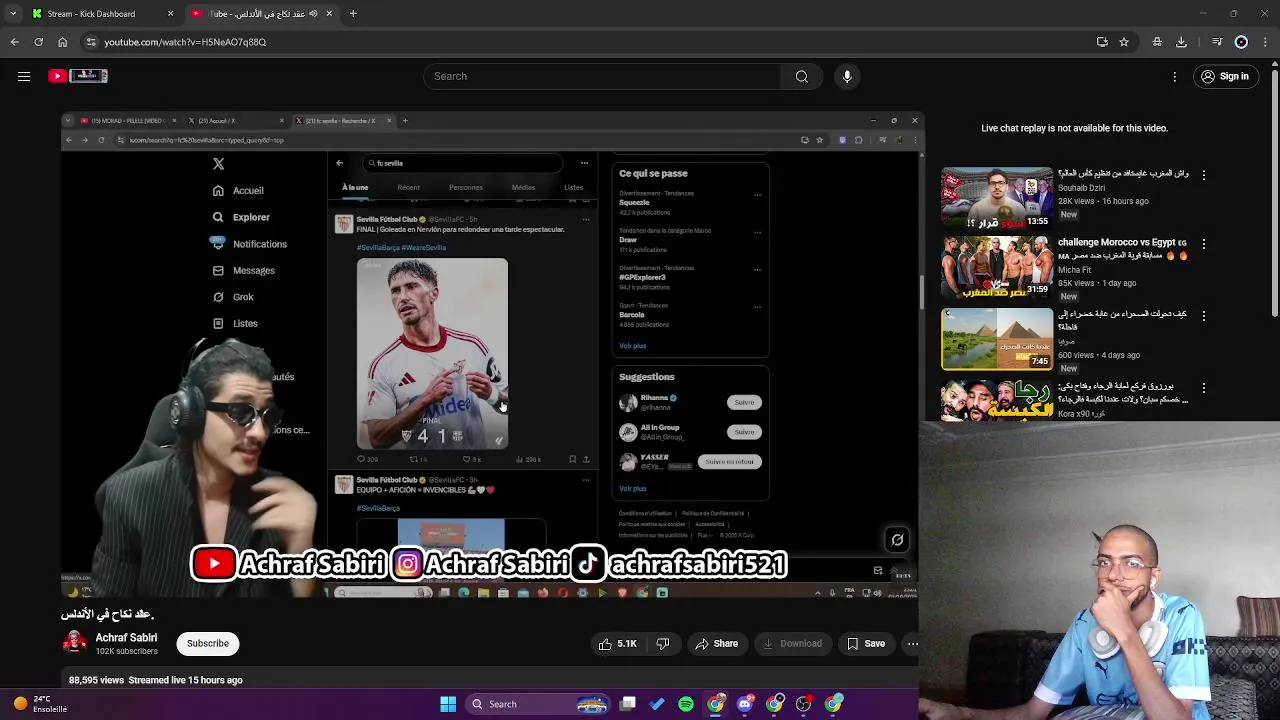Reload the YouTube page
Image resolution: width=1280 pixels, height=720 pixels.
point(38,42)
